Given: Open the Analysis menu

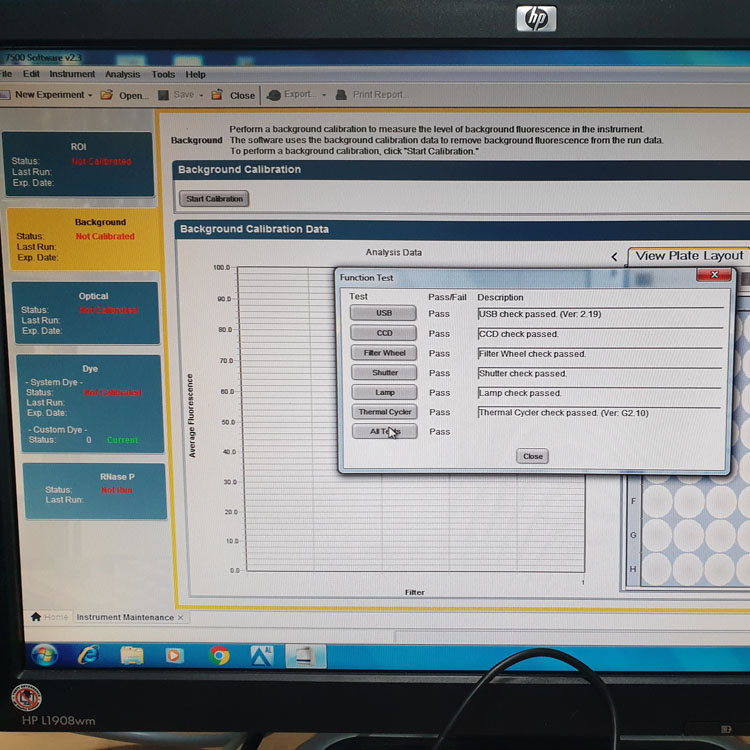Looking at the screenshot, I should pos(122,74).
